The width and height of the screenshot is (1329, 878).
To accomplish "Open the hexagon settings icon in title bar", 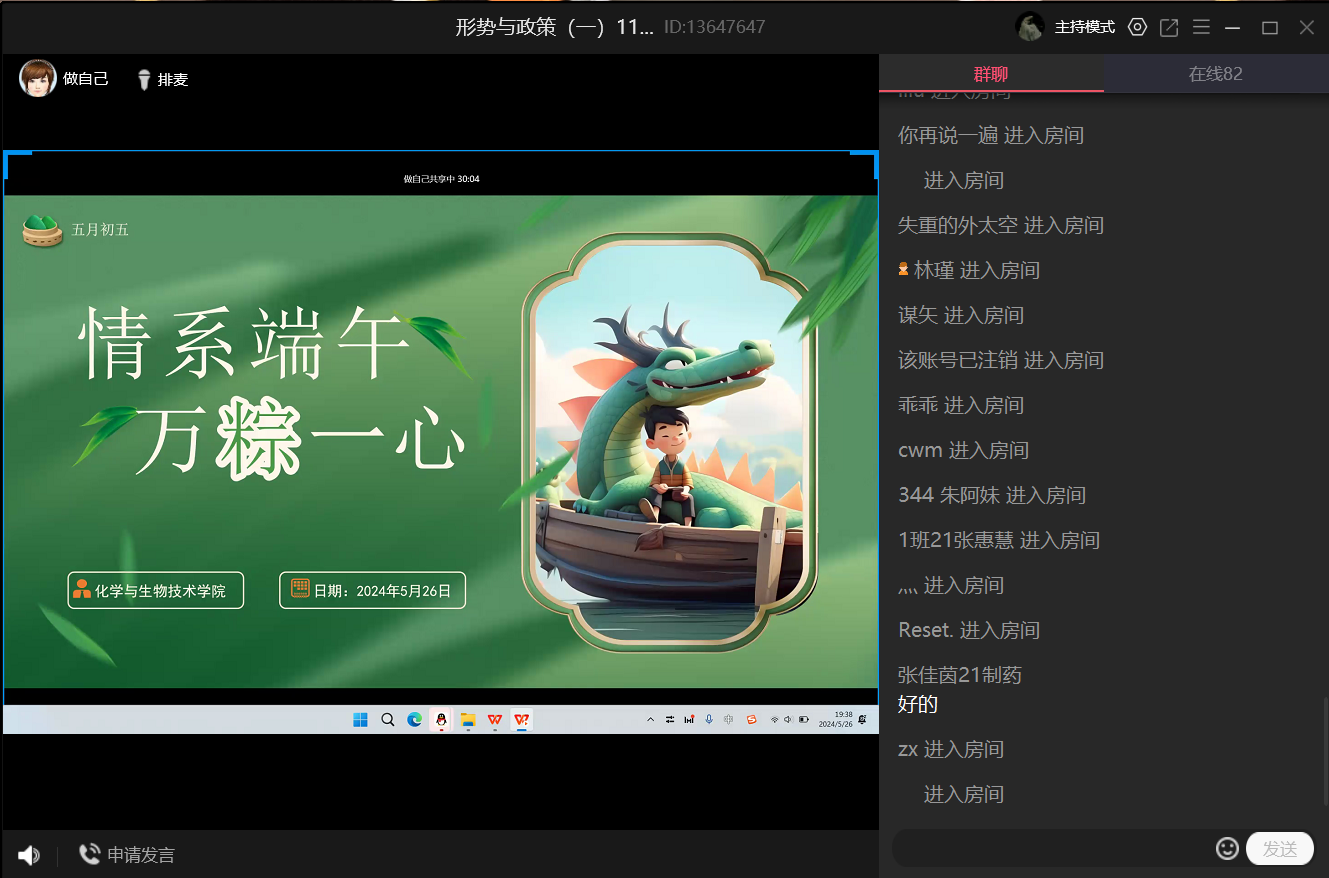I will pos(1137,27).
